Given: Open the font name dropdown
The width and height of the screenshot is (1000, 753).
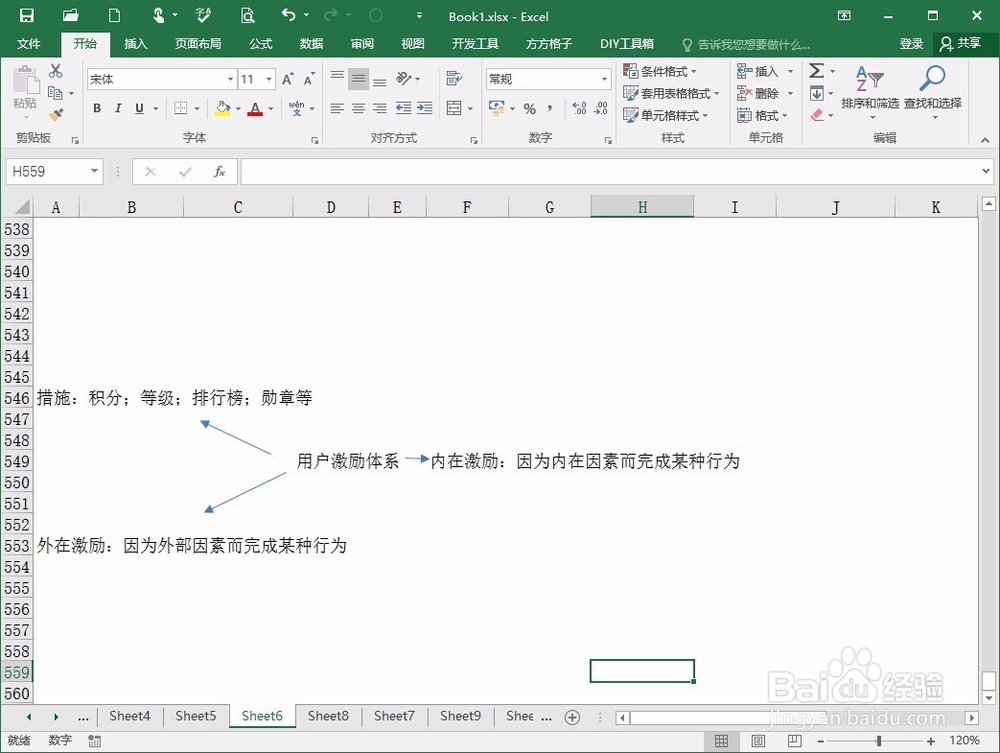Looking at the screenshot, I should pos(230,79).
